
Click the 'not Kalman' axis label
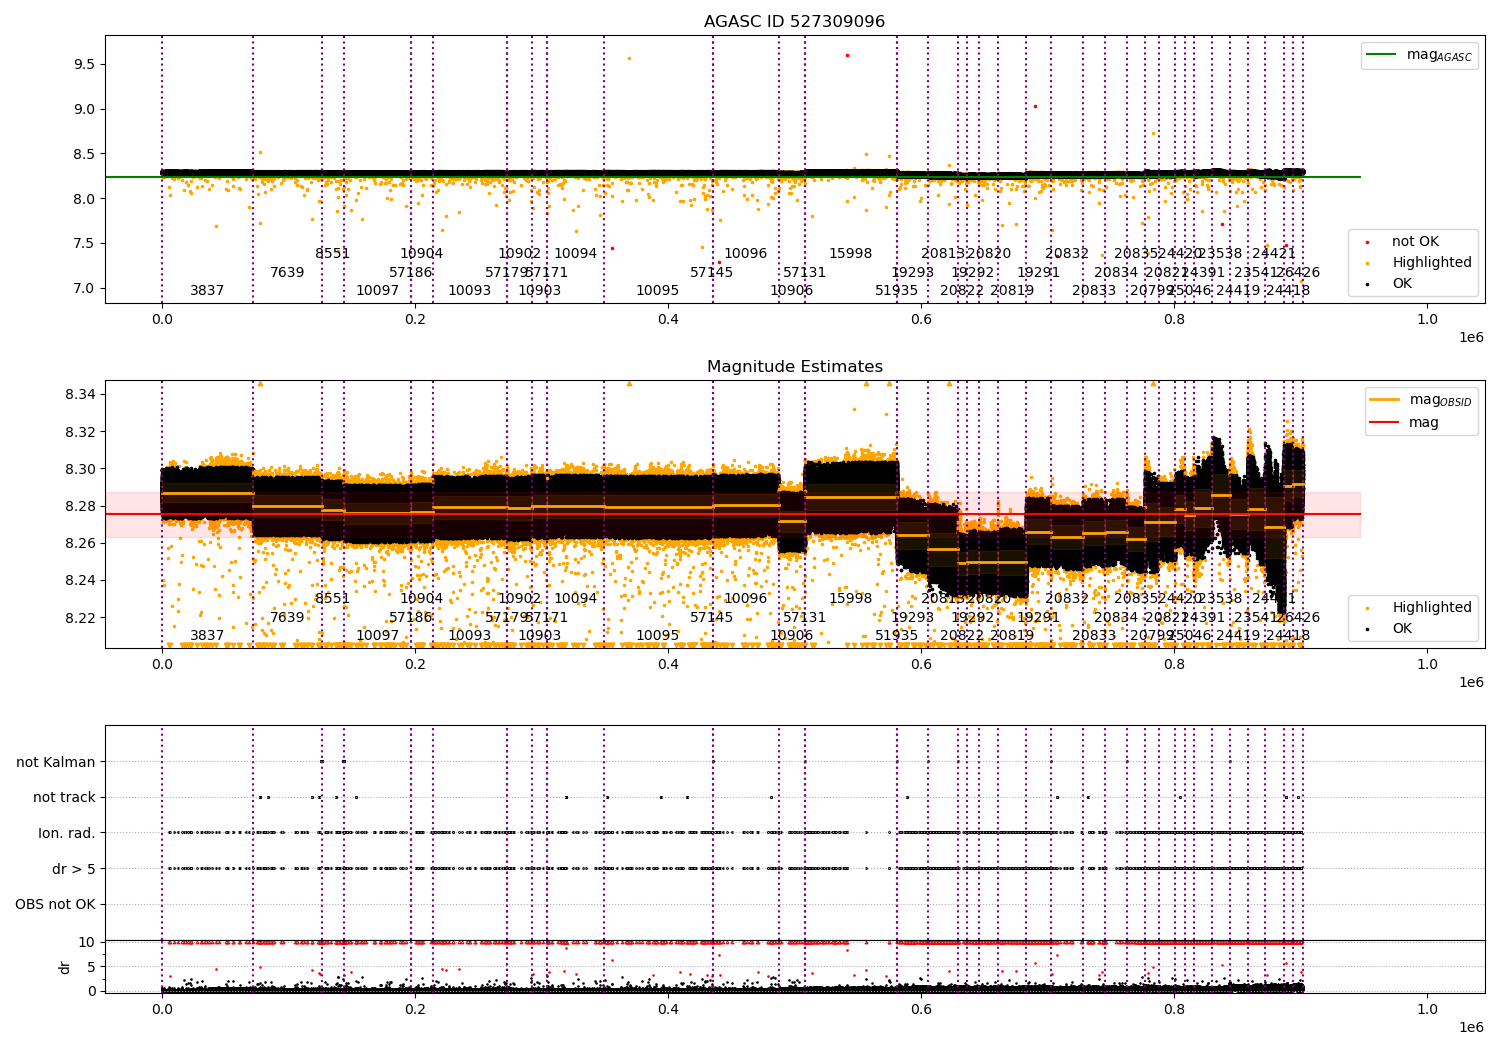tap(56, 763)
